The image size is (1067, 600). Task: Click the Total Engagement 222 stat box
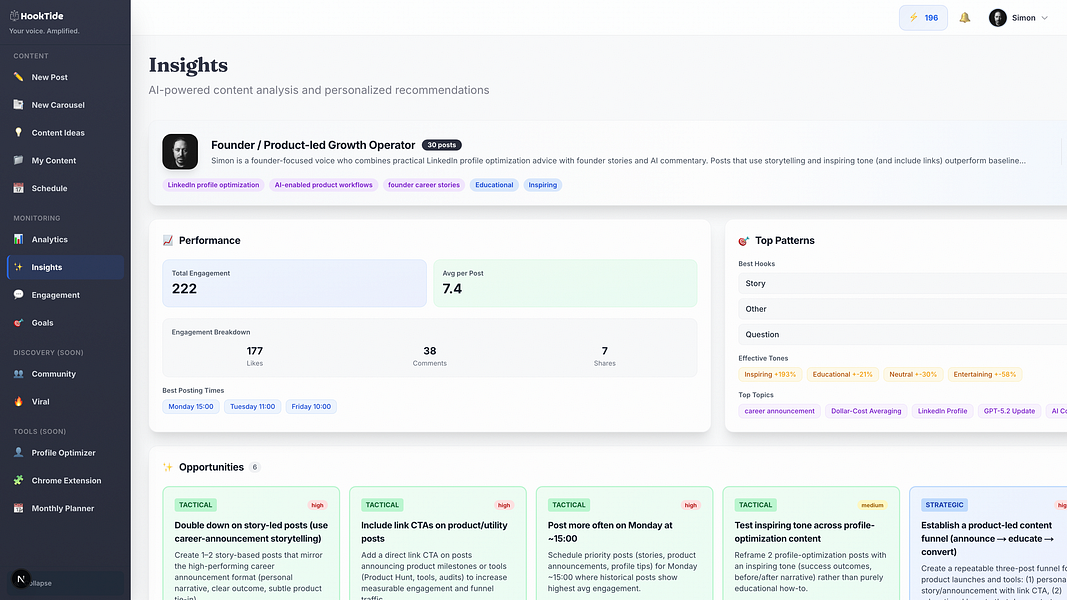[x=295, y=283]
